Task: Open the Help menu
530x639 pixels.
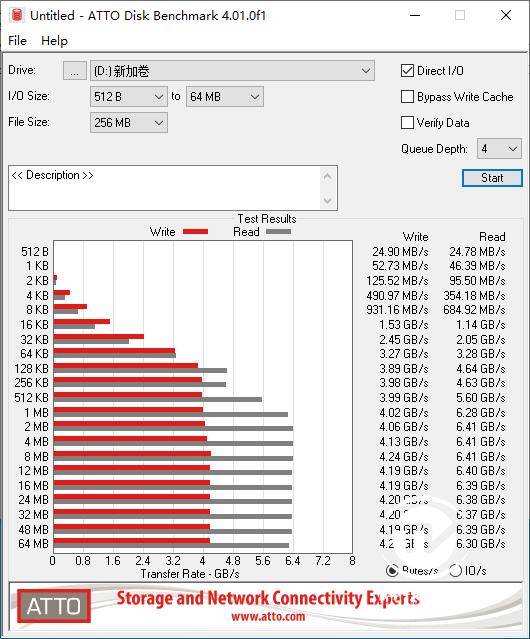Action: point(54,41)
